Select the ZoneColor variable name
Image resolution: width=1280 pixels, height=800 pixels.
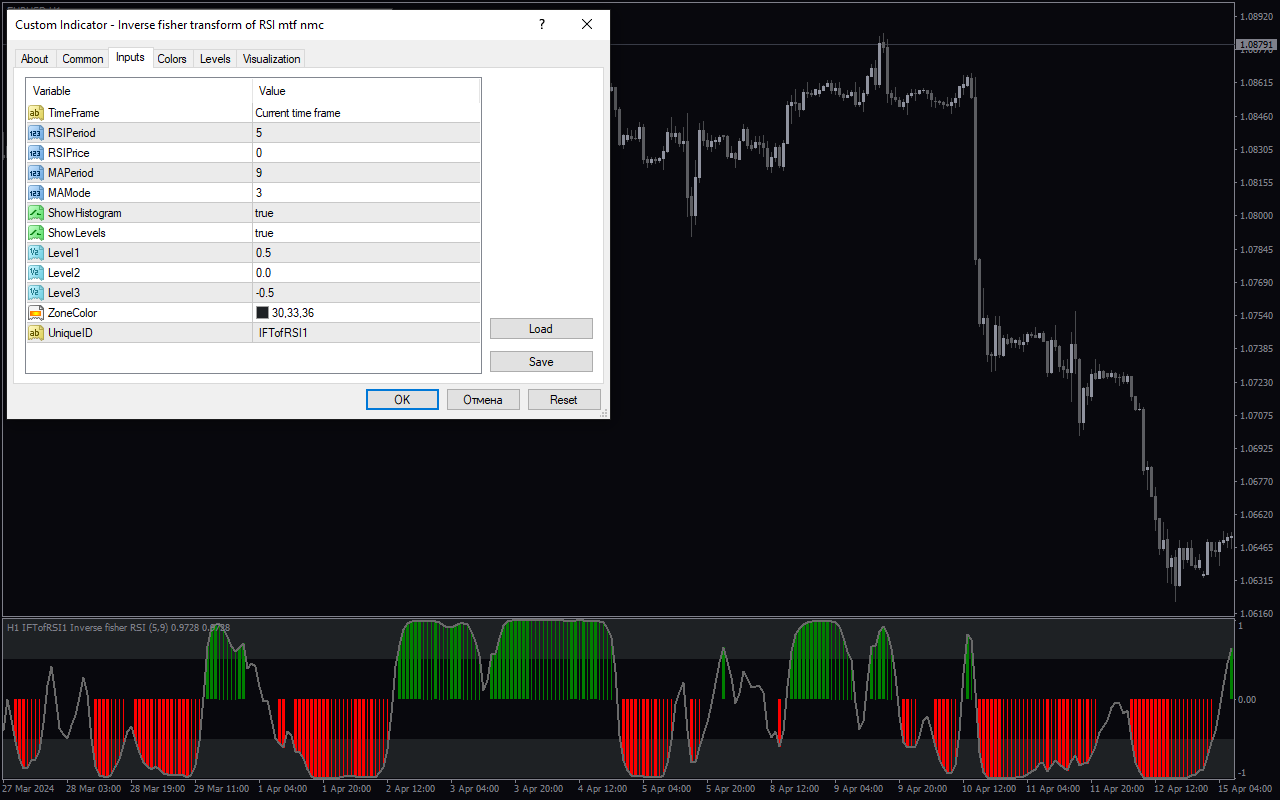(73, 313)
